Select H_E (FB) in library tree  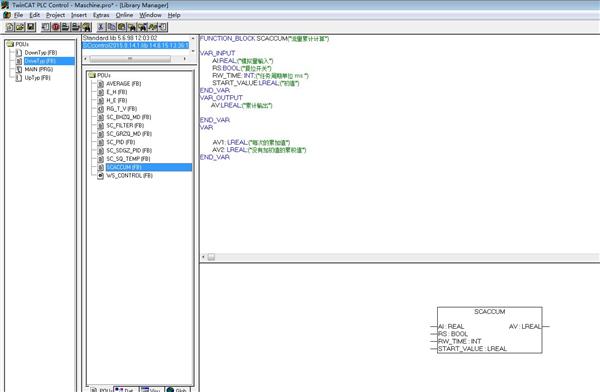click(x=117, y=100)
